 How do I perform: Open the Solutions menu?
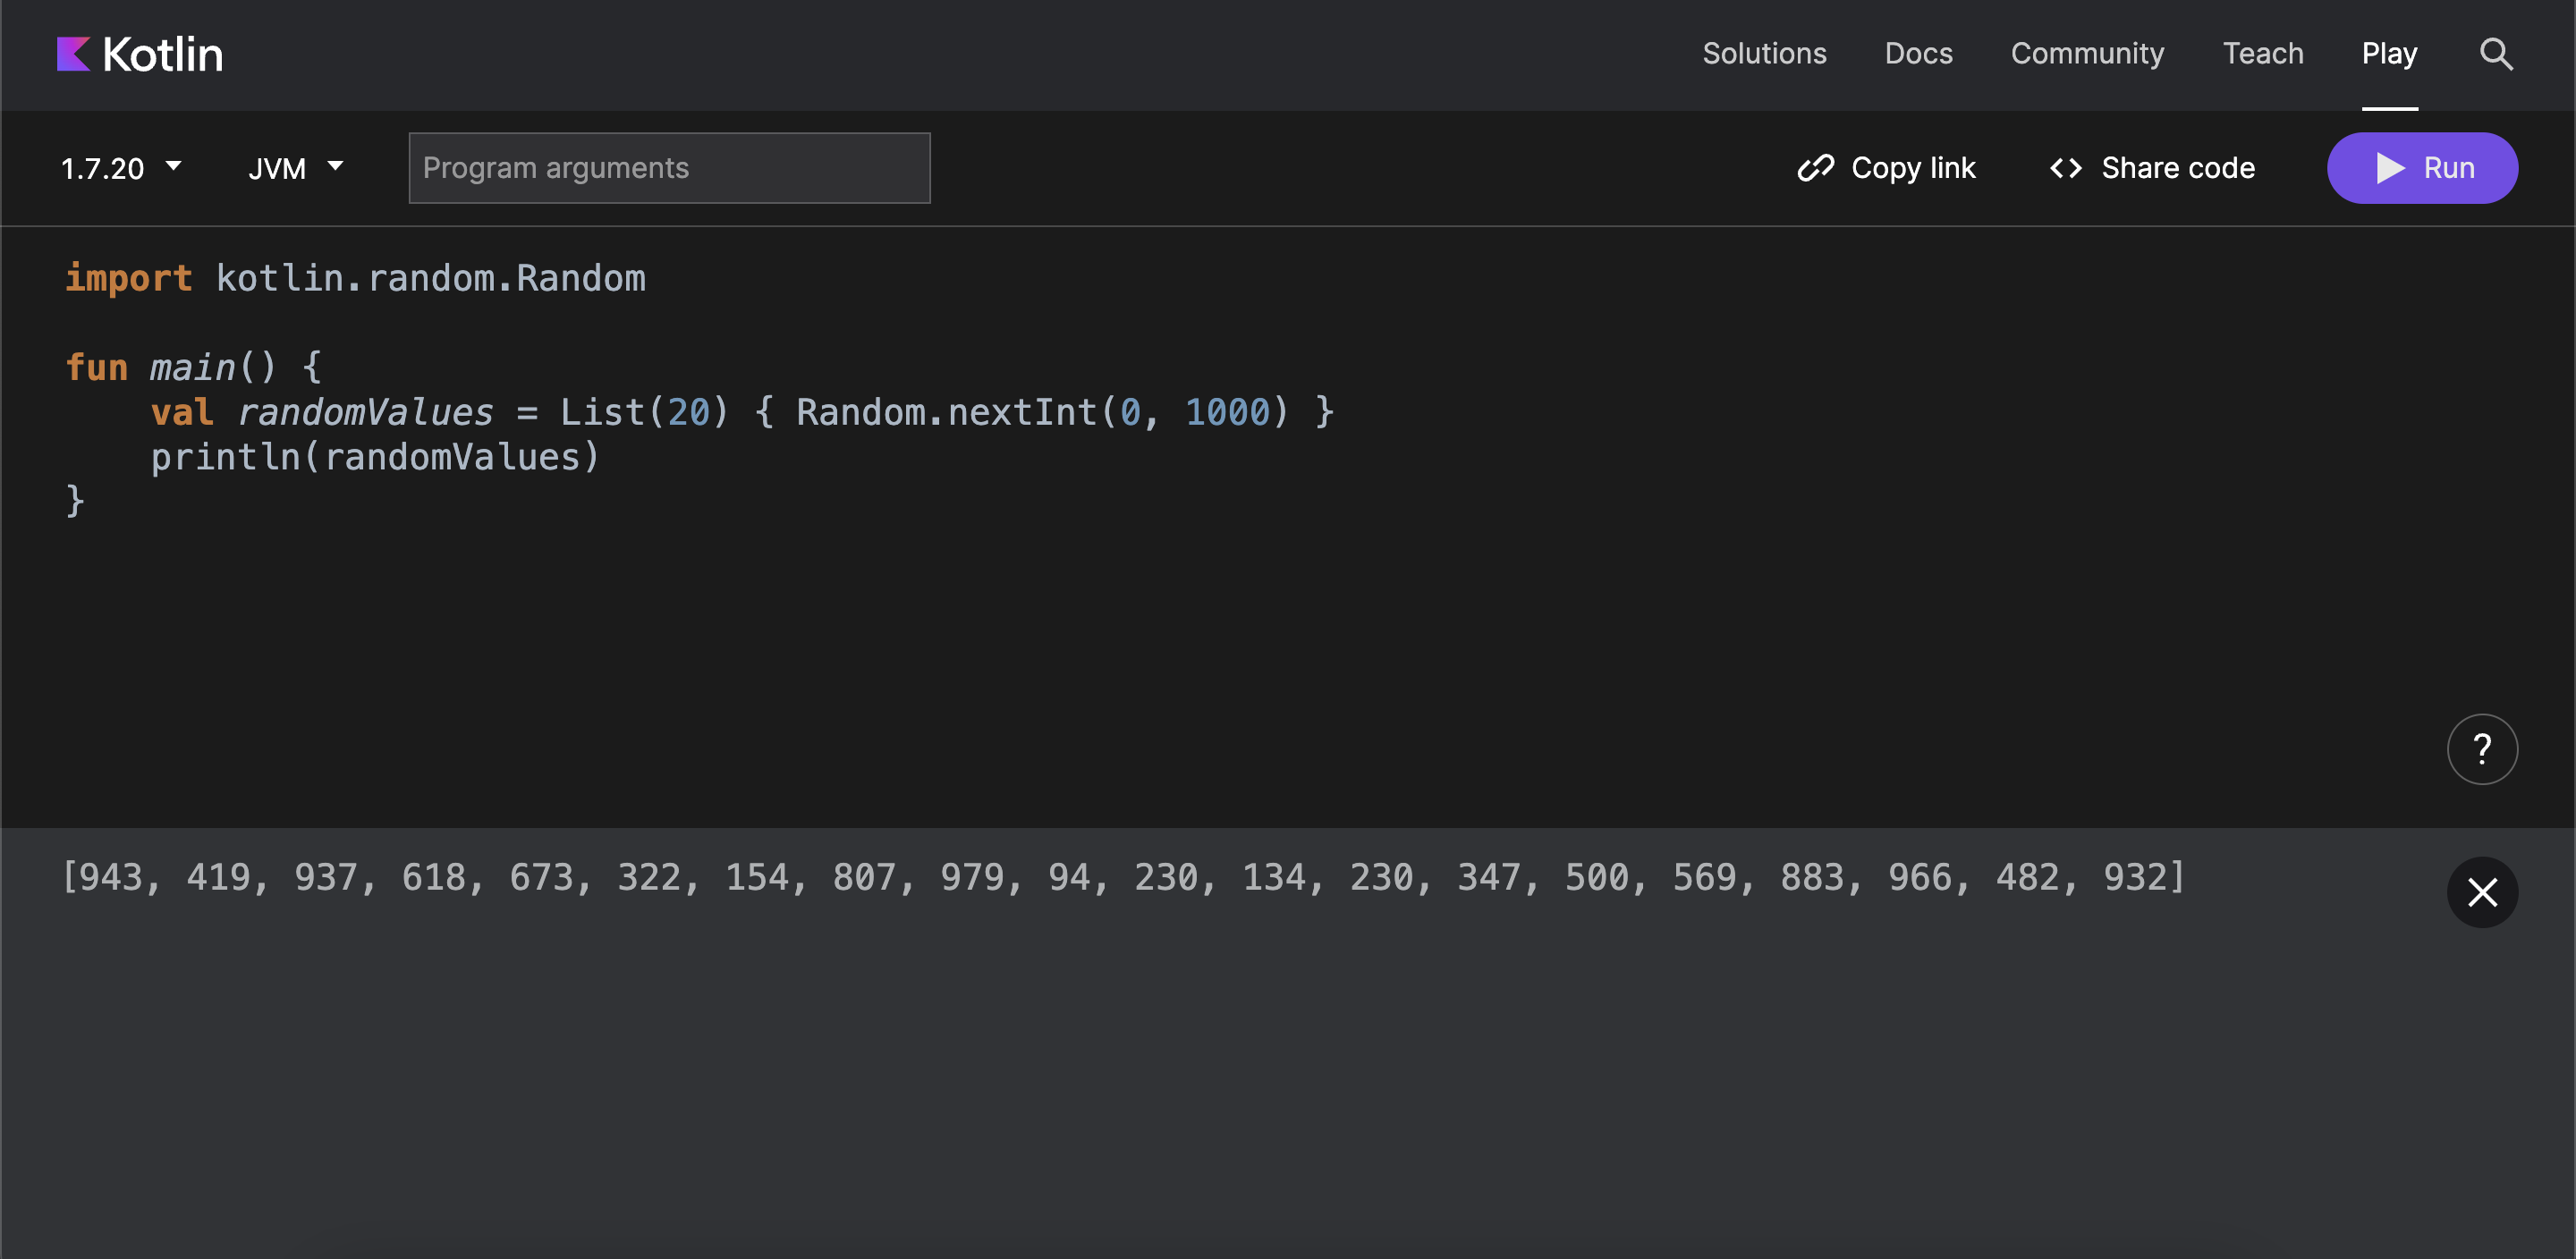(x=1764, y=54)
